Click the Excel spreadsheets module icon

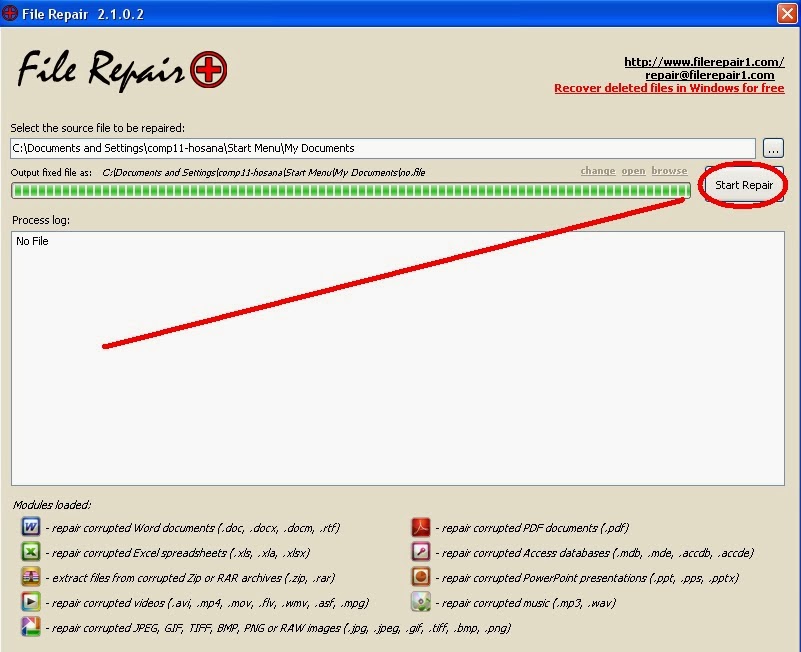tap(31, 551)
